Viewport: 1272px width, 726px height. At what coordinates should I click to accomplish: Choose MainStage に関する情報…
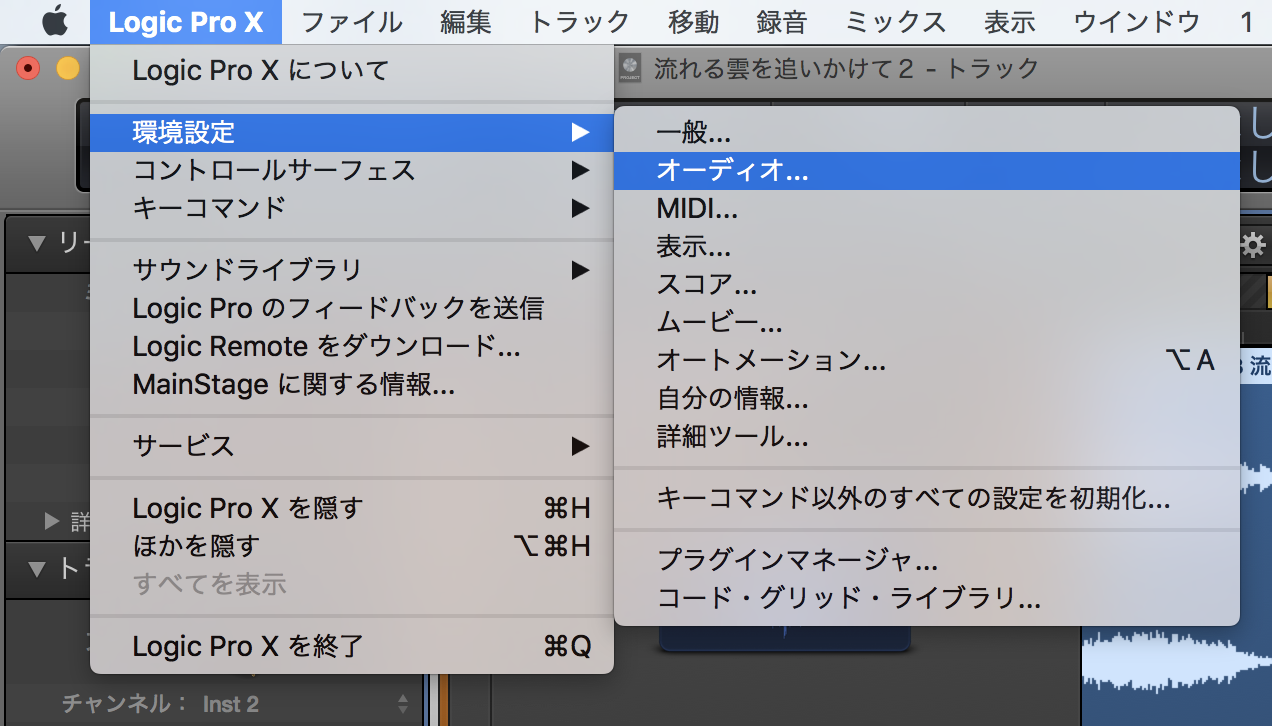point(351,384)
